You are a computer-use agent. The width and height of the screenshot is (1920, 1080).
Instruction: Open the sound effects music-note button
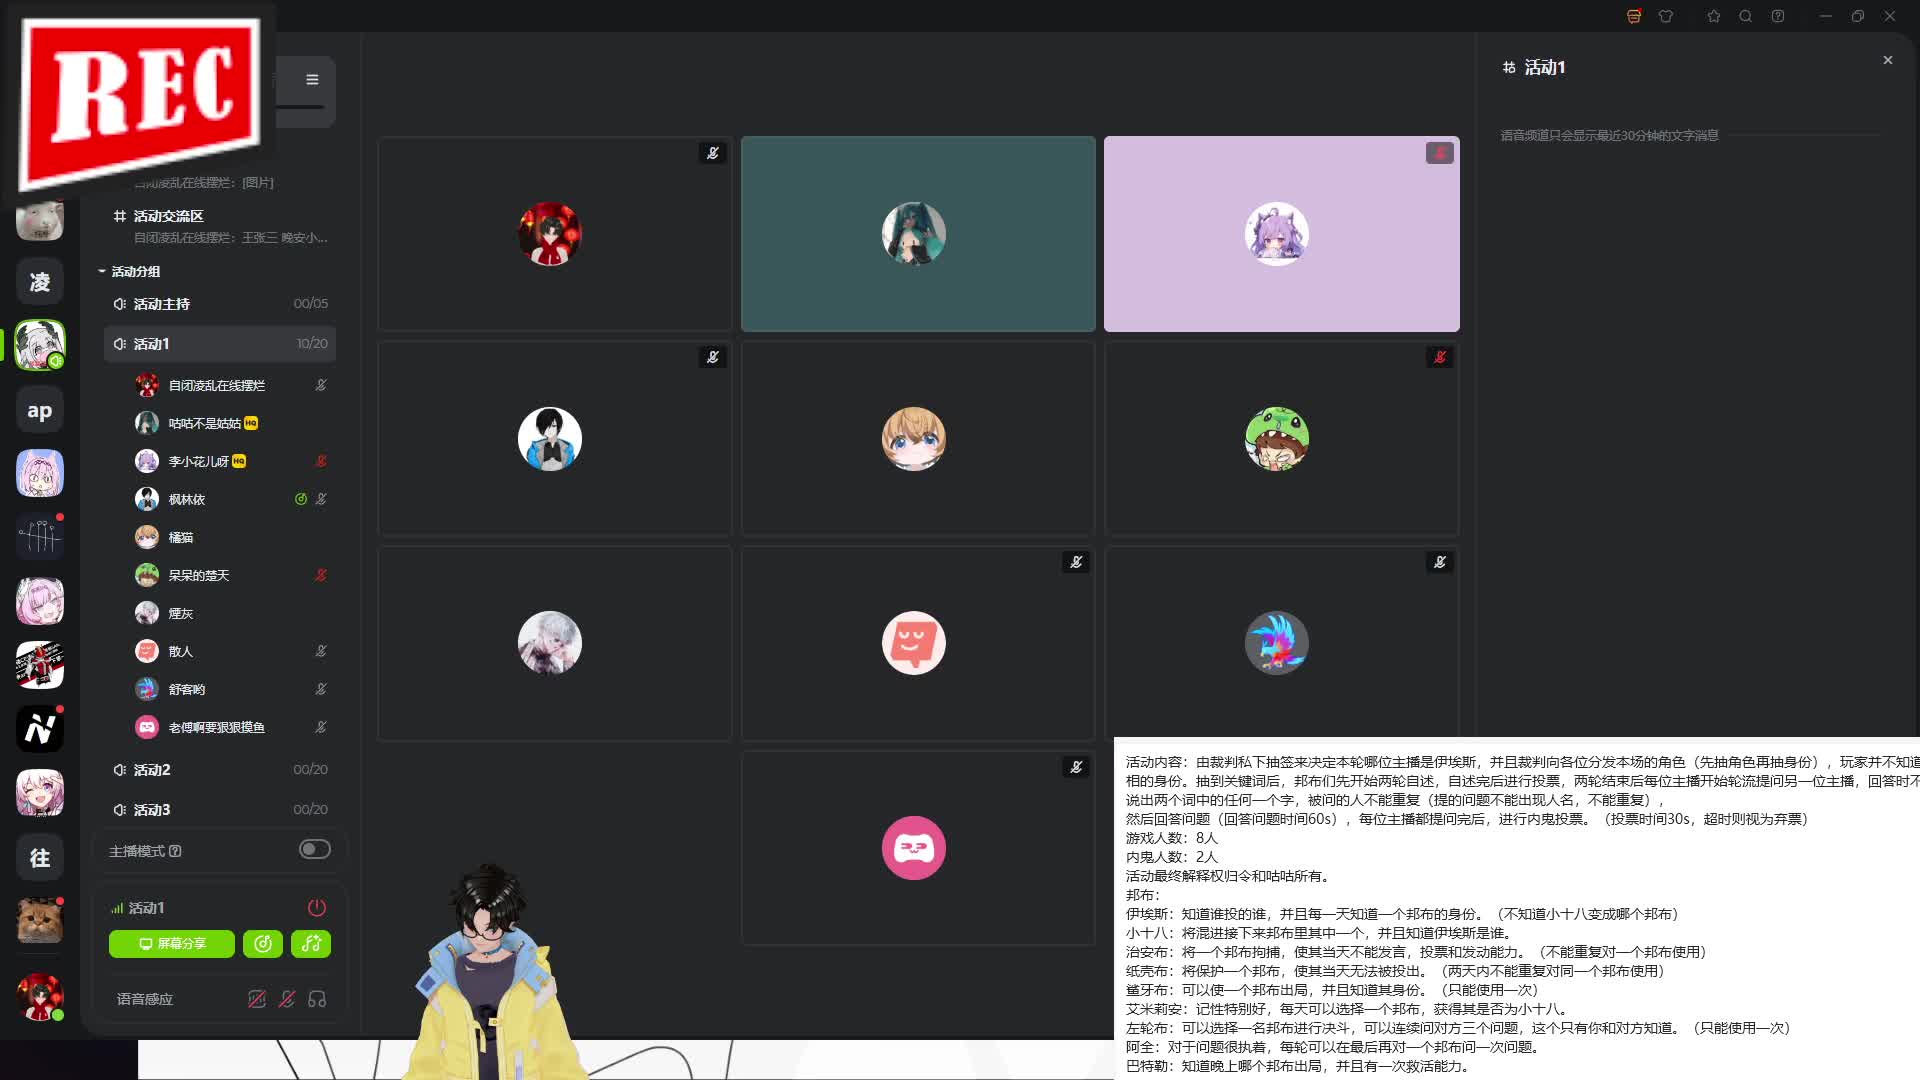[x=311, y=944]
